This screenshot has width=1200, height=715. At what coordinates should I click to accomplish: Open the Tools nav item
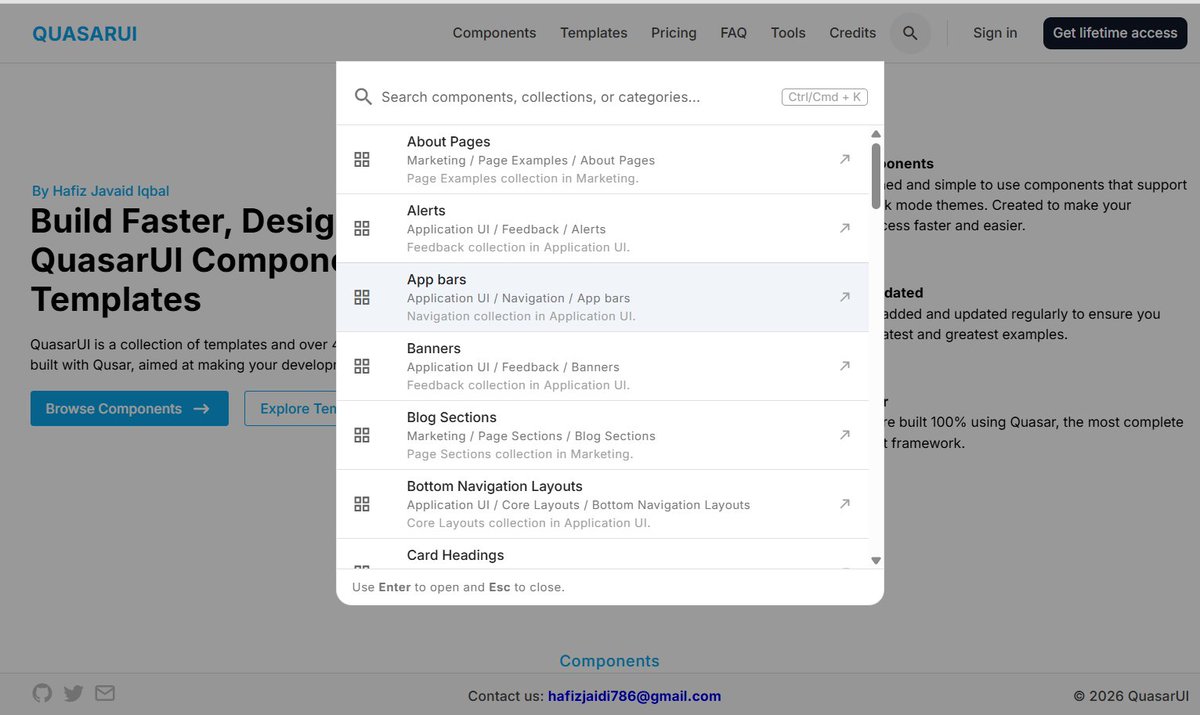click(x=788, y=33)
